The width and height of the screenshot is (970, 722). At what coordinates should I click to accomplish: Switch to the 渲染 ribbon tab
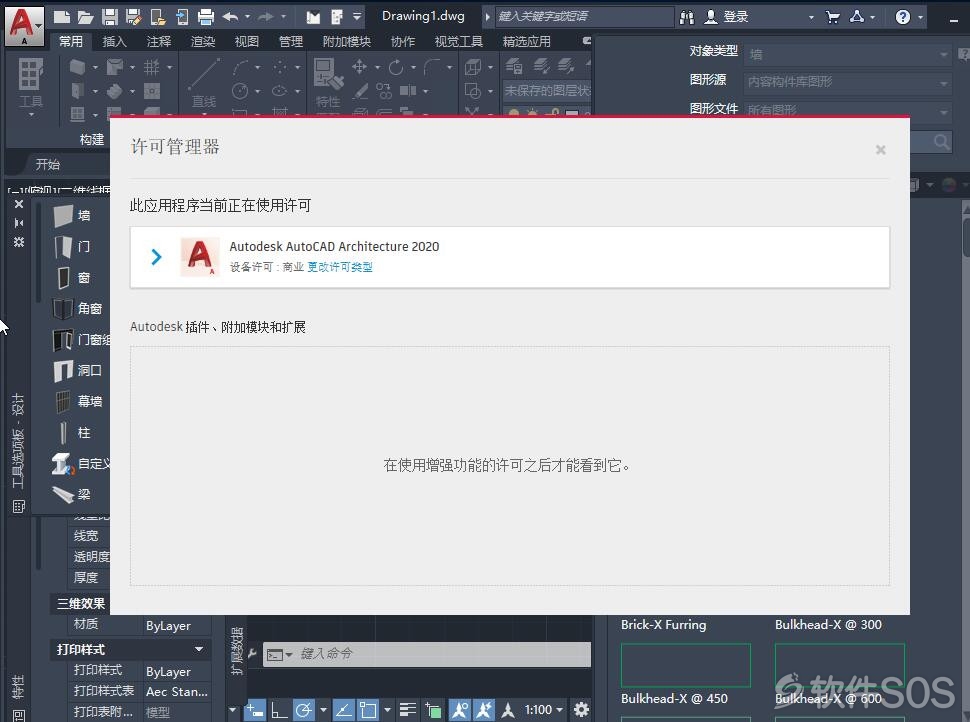point(203,41)
